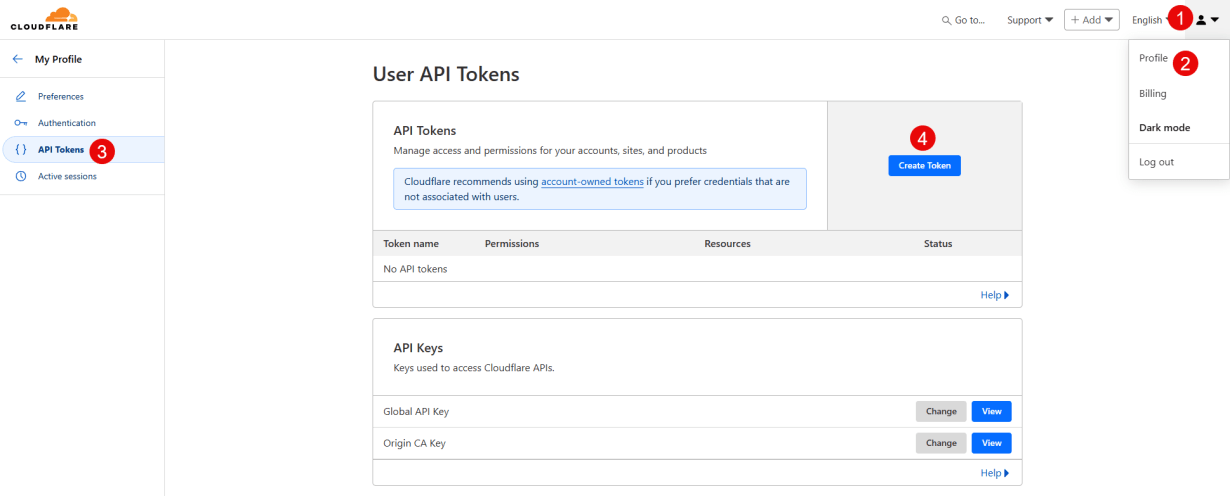Image resolution: width=1230 pixels, height=496 pixels.
Task: Select Billing from account menu
Action: tap(1152, 93)
